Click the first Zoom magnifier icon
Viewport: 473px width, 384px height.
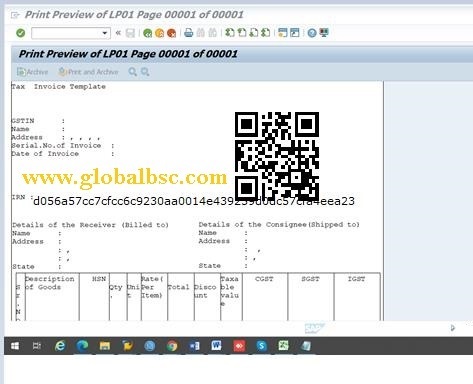tap(133, 72)
